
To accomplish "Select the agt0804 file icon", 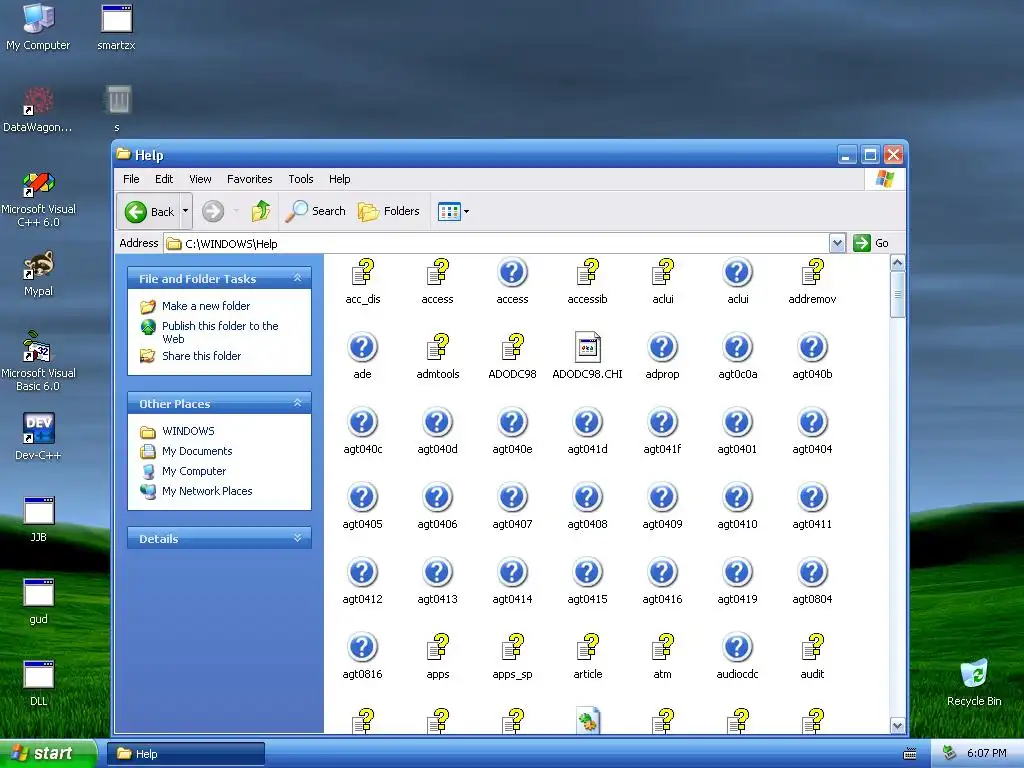I will [812, 573].
